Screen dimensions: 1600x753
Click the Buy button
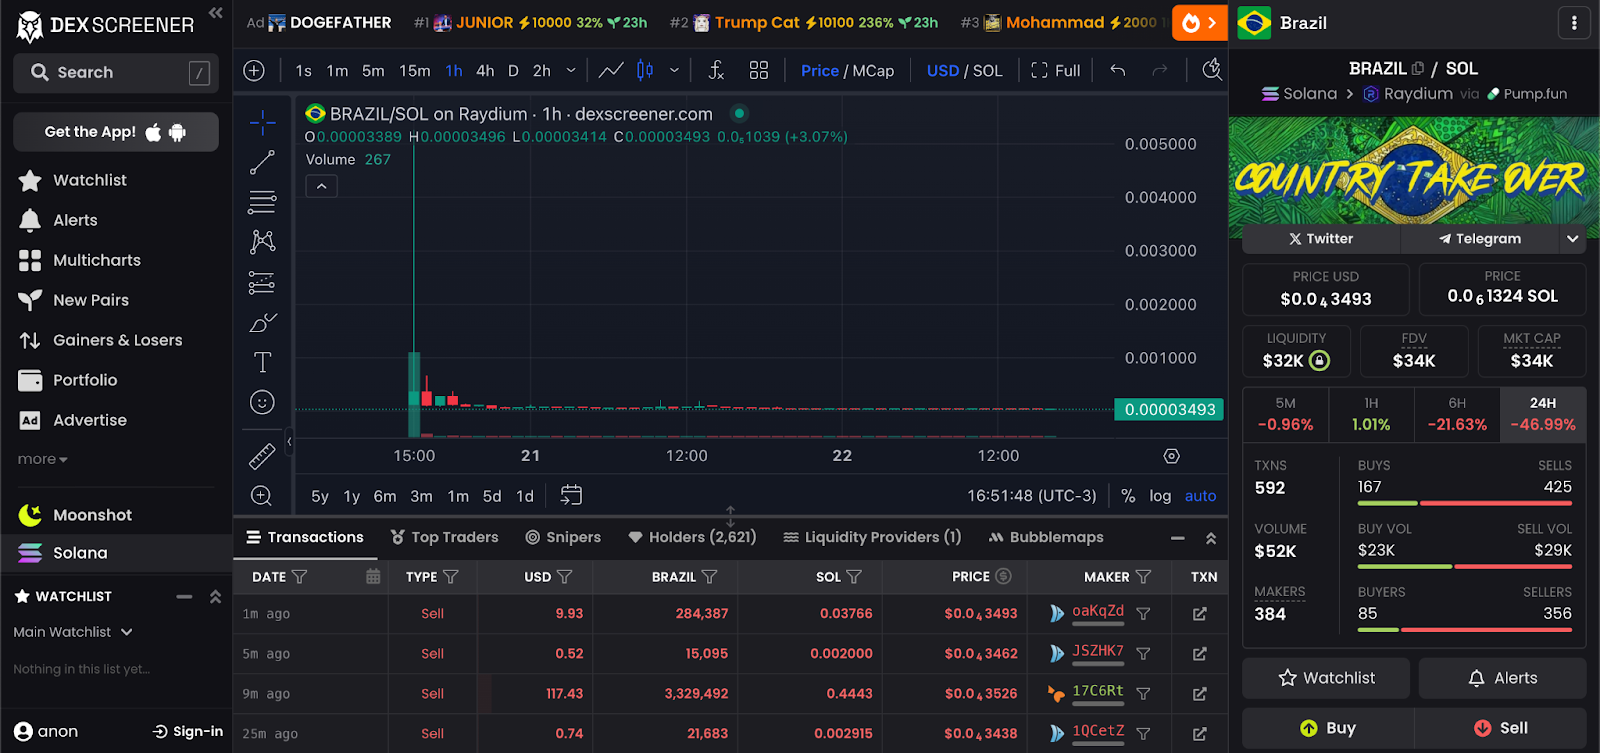(x=1327, y=728)
